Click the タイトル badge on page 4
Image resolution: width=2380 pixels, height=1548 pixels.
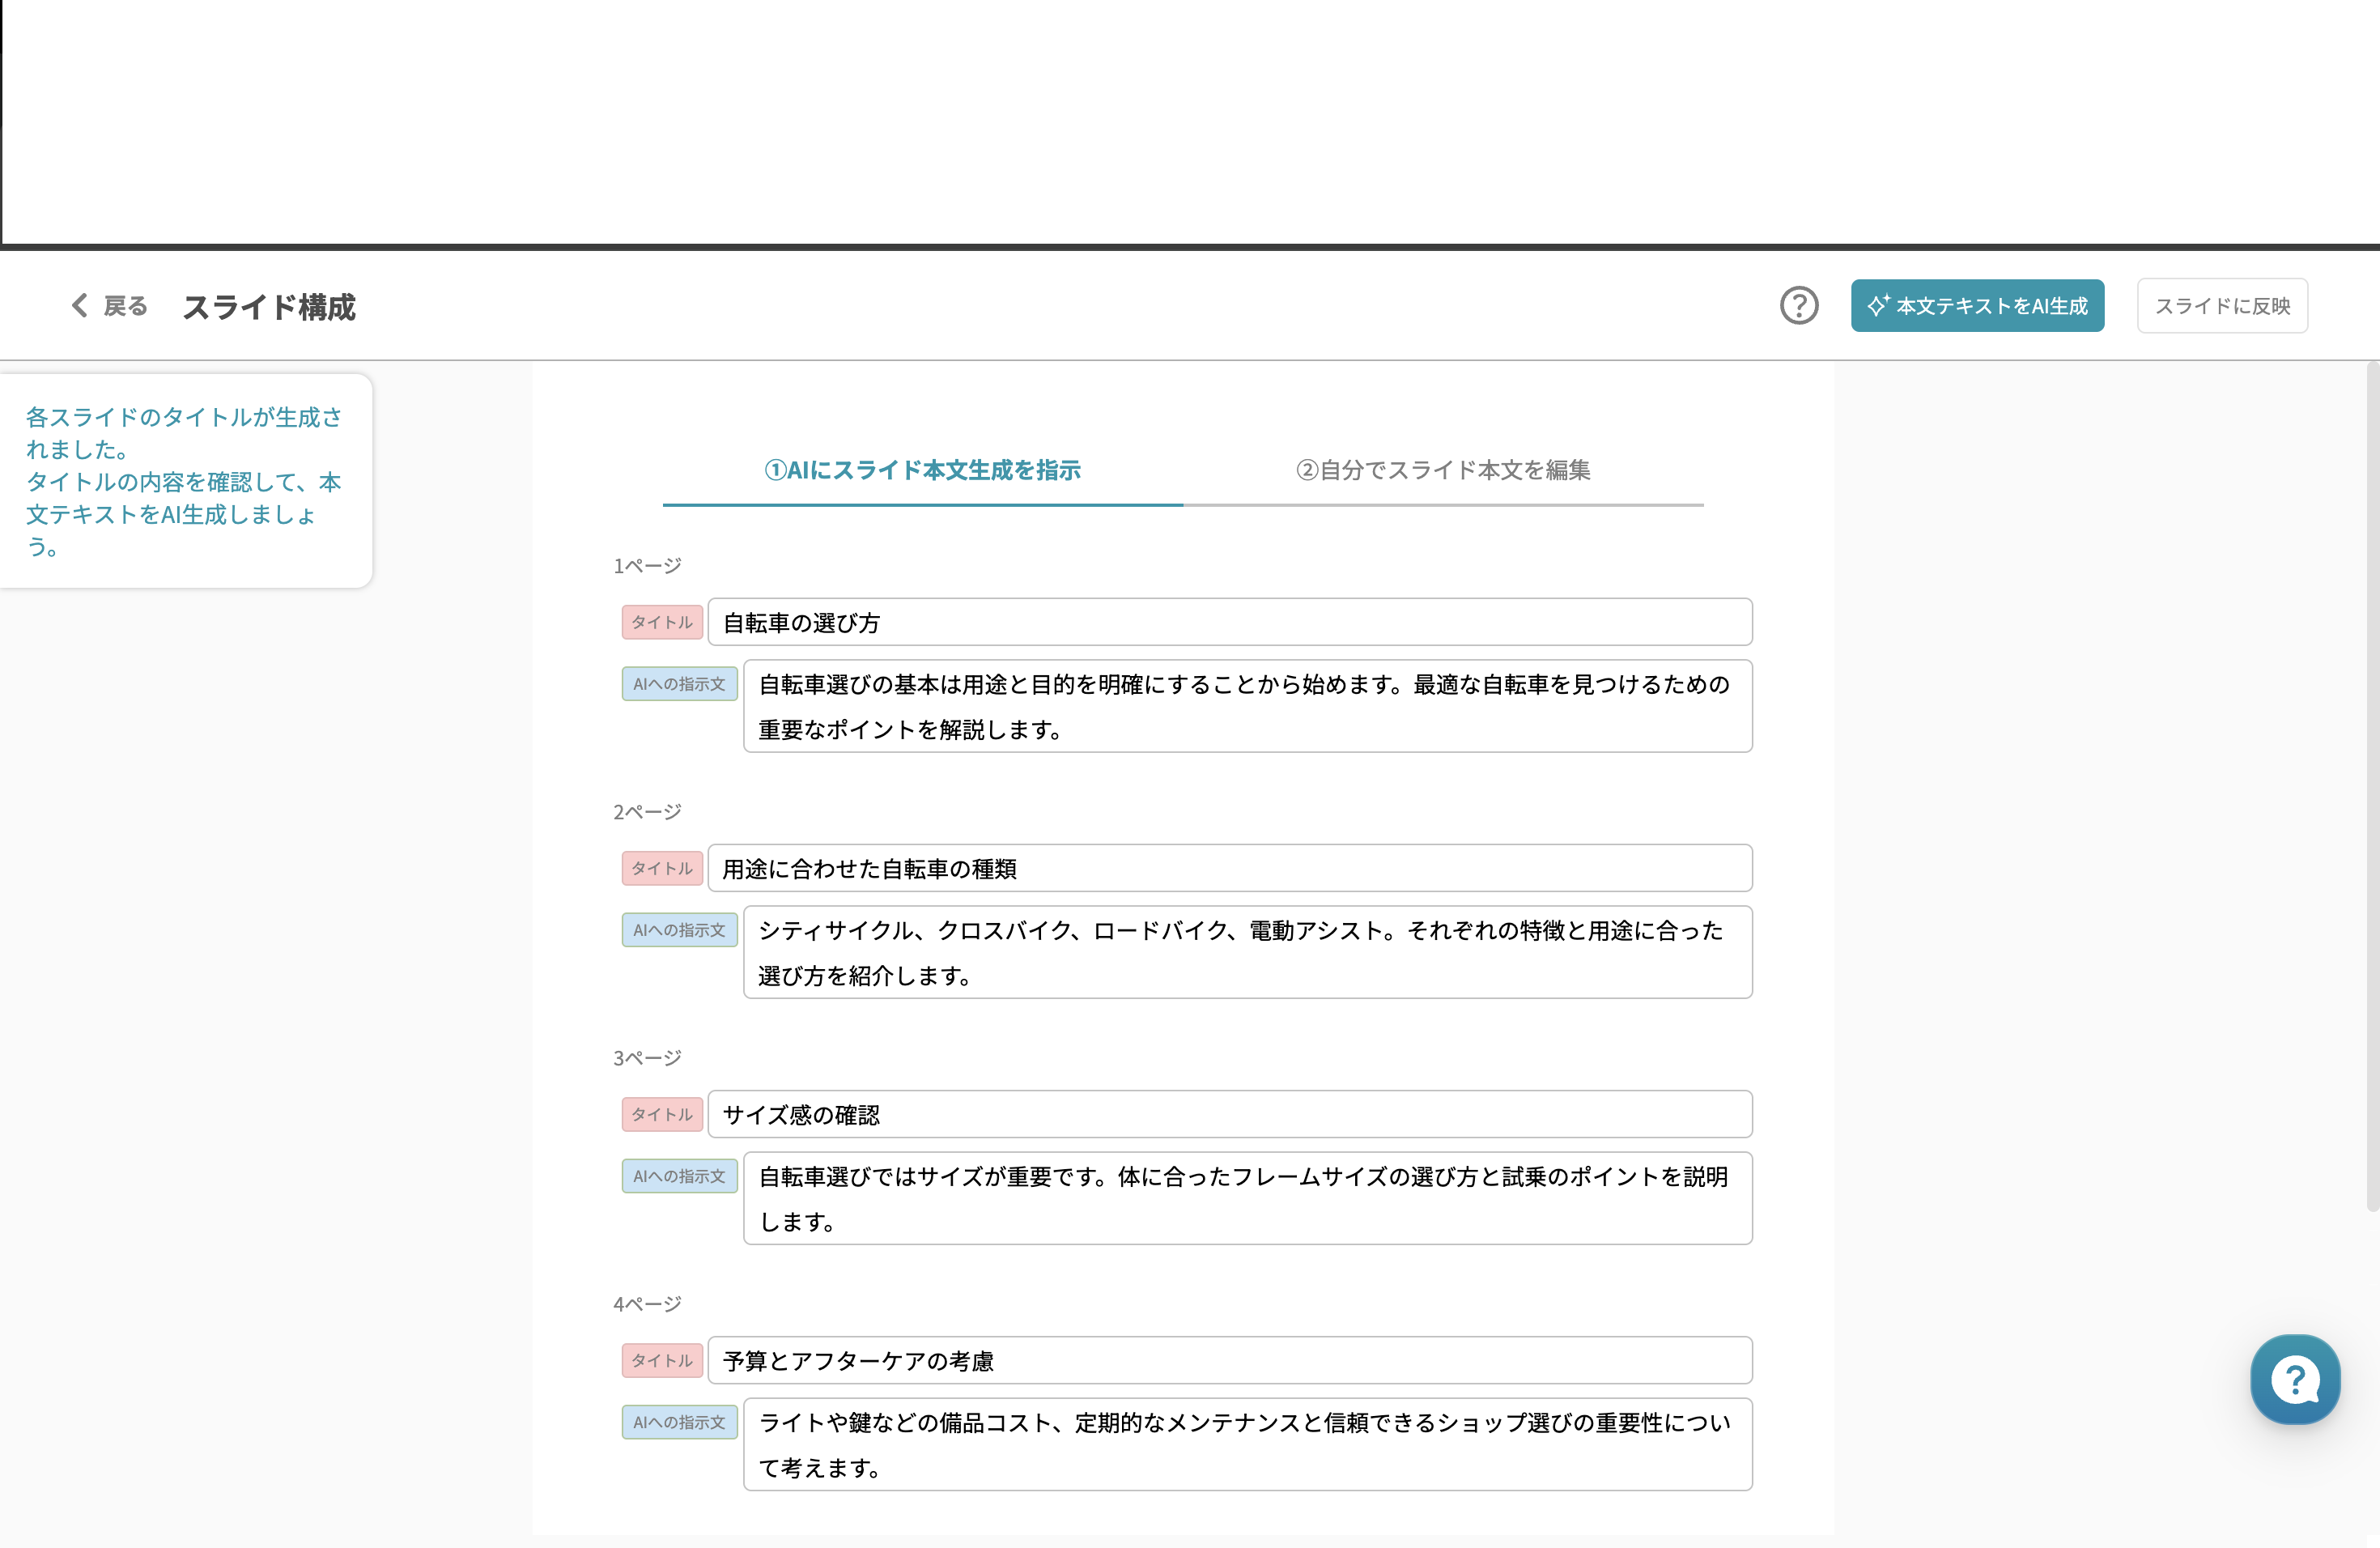661,1360
